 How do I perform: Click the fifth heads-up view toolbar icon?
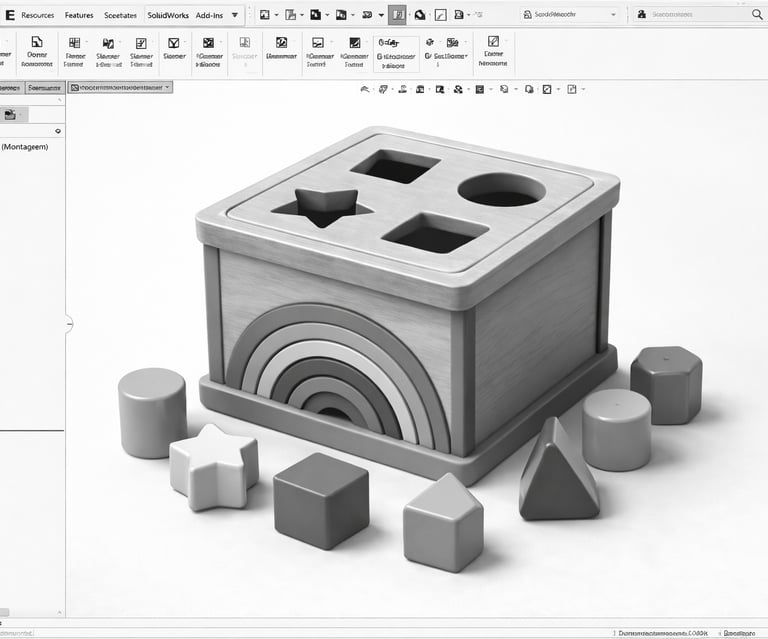pyautogui.click(x=440, y=89)
